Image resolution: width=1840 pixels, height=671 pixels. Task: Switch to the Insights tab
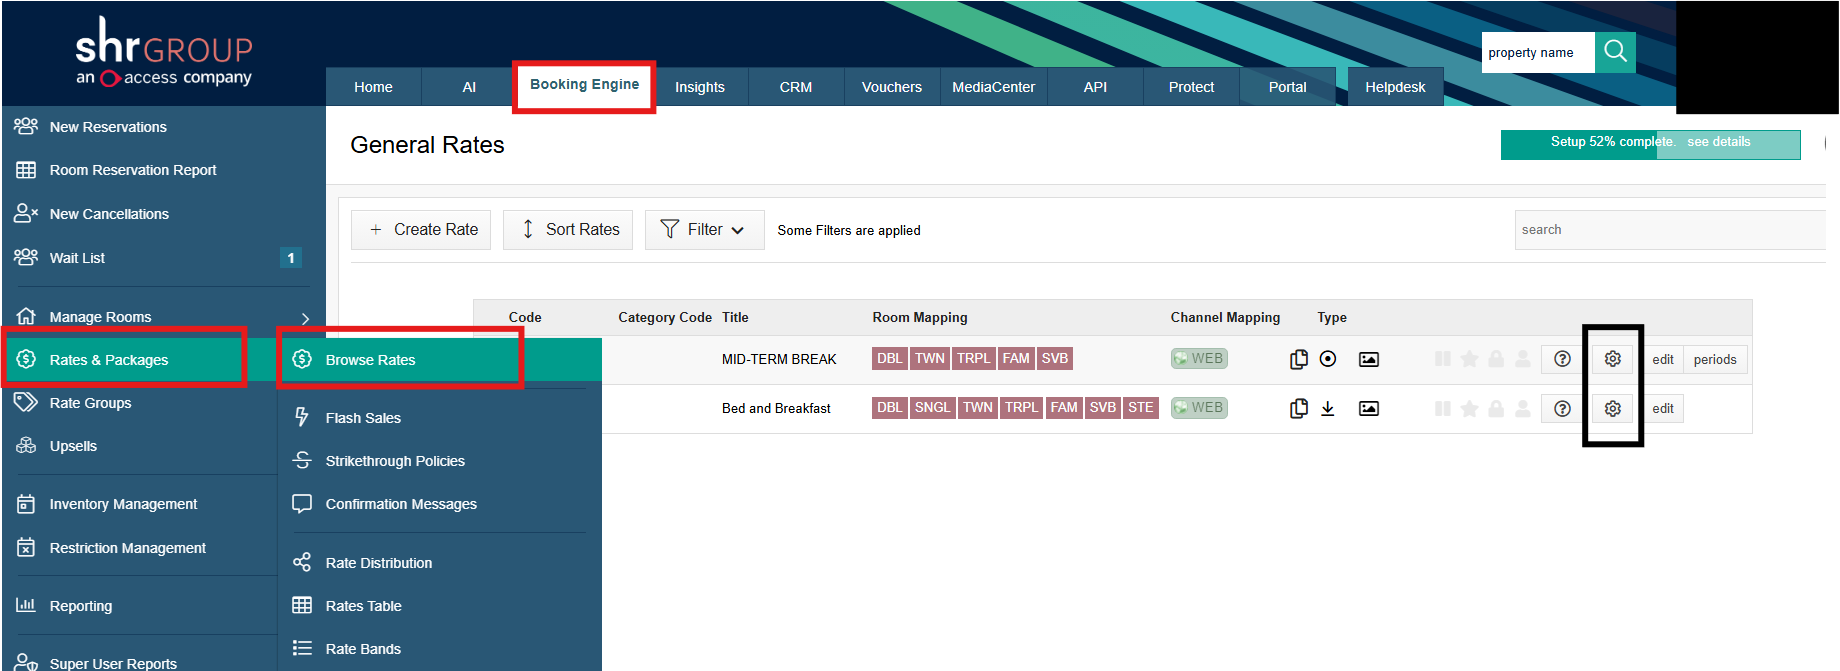(700, 87)
